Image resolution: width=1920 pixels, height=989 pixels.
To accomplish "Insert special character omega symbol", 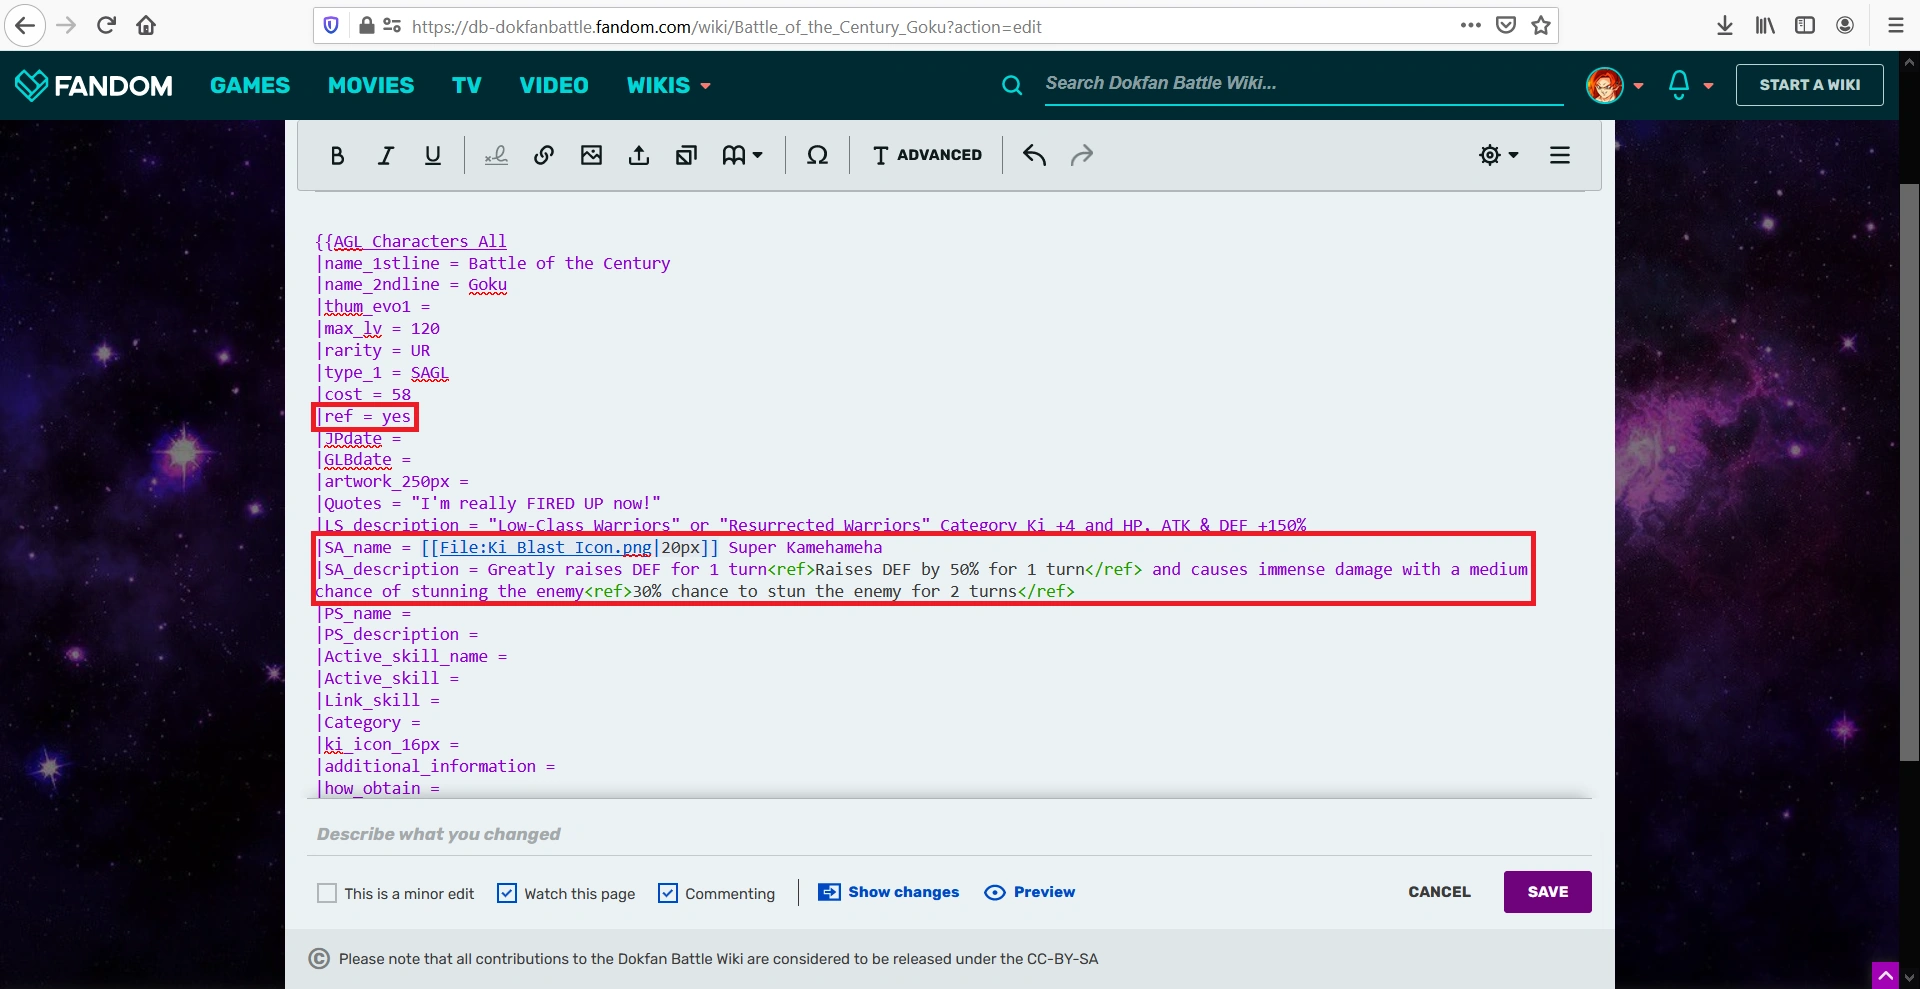I will tap(817, 155).
